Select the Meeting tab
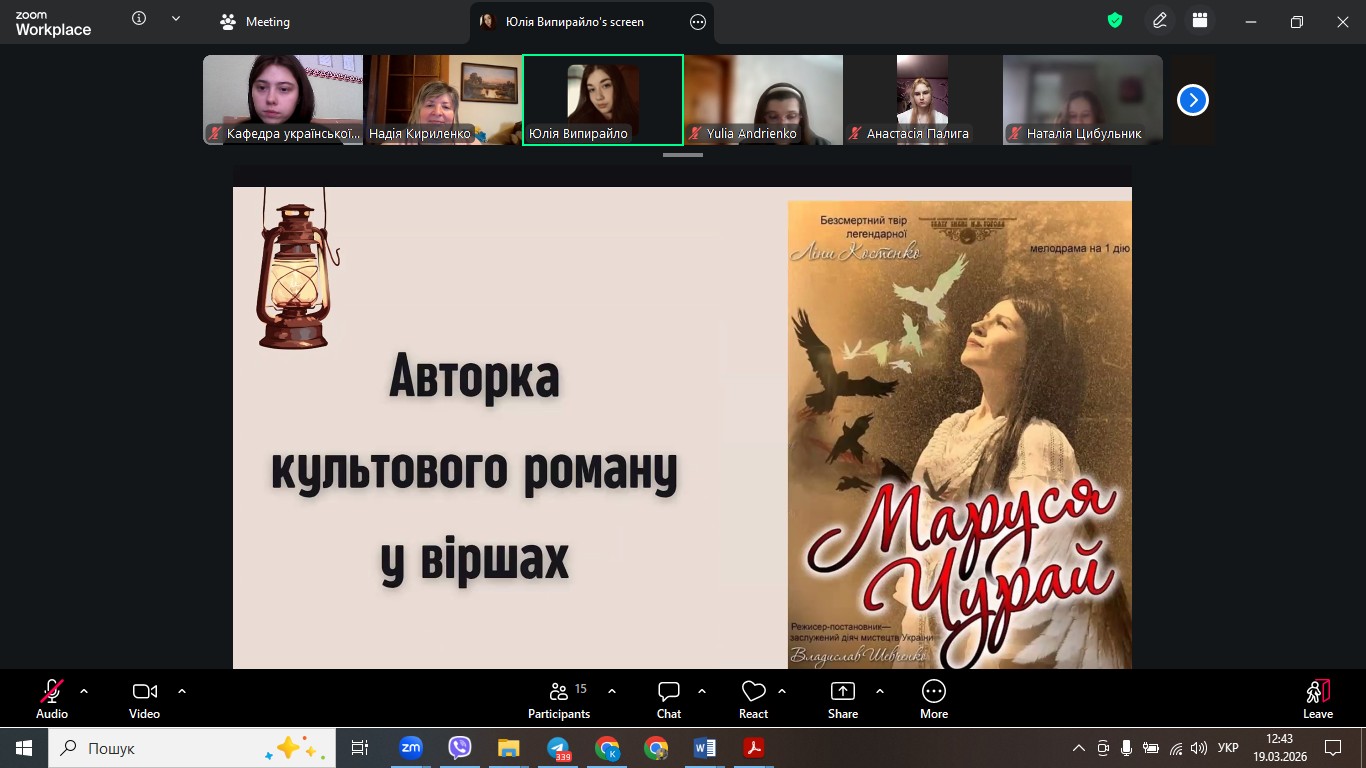Screen dimensions: 1366x768 pos(255,22)
